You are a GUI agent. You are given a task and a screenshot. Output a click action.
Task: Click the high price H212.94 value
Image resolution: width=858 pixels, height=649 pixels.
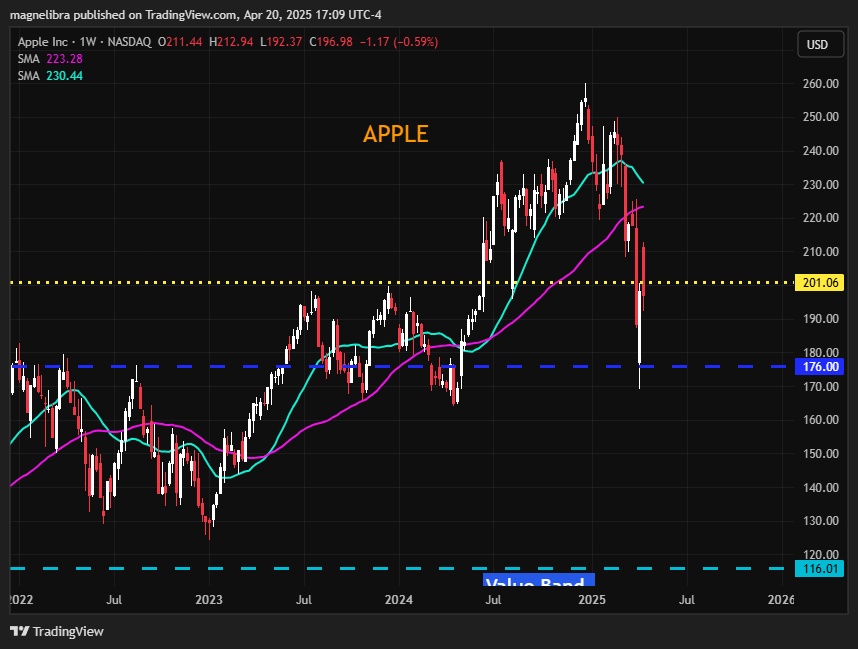click(x=231, y=42)
